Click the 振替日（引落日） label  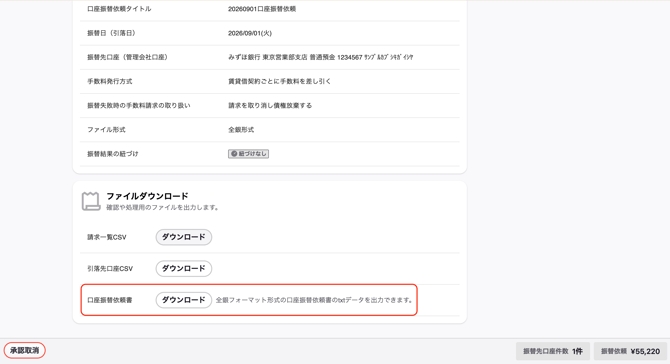point(111,33)
